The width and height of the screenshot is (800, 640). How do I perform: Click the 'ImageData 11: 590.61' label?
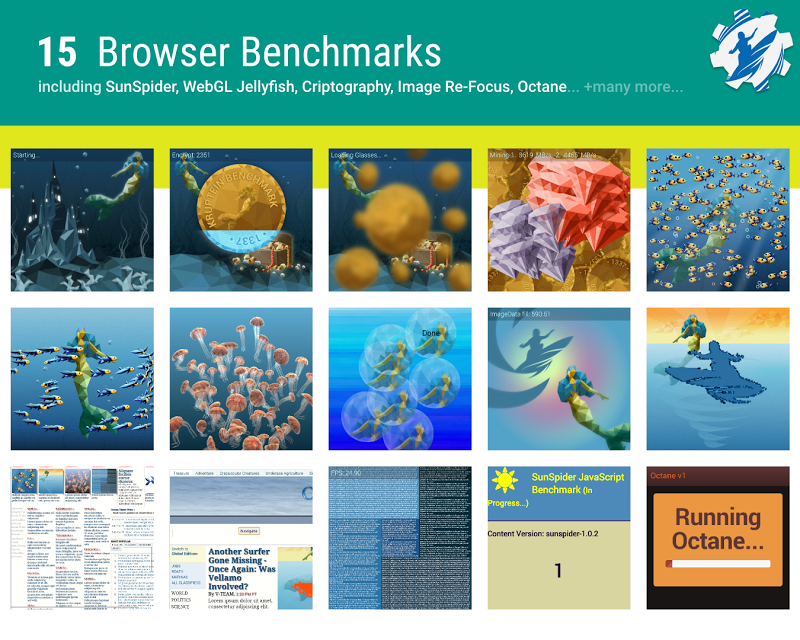(x=520, y=314)
